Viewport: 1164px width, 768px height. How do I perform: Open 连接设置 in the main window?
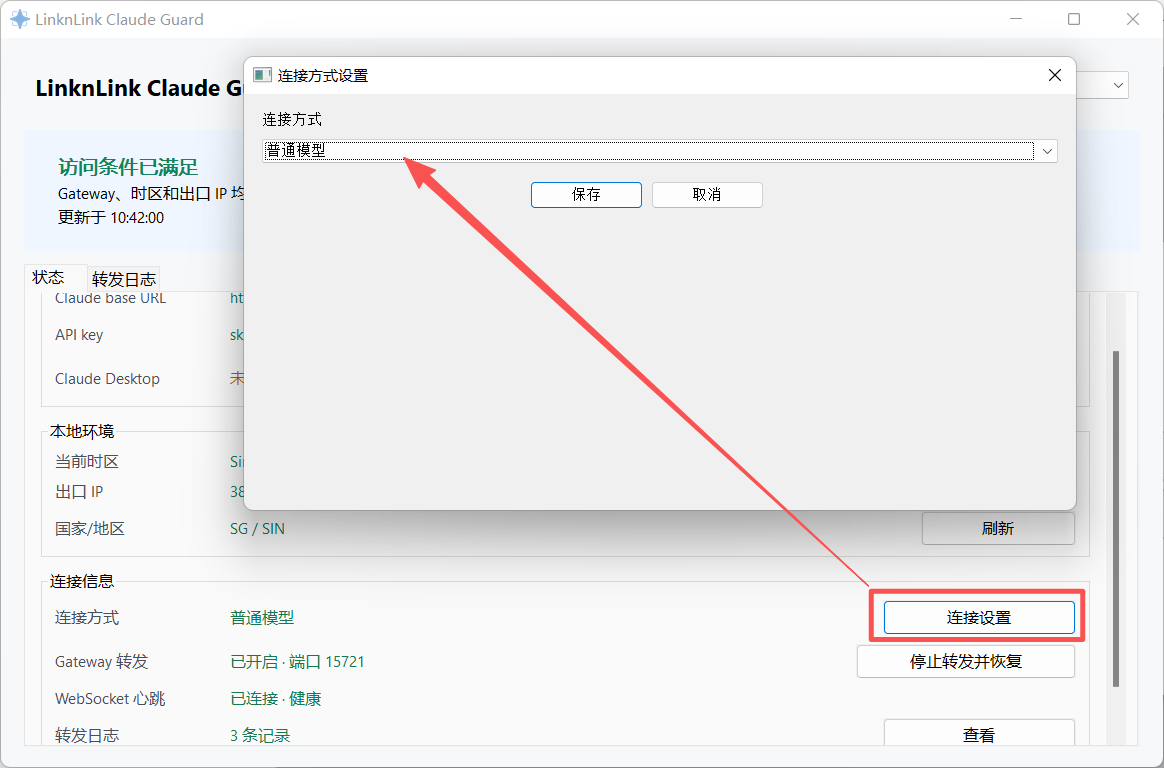[x=978, y=617]
